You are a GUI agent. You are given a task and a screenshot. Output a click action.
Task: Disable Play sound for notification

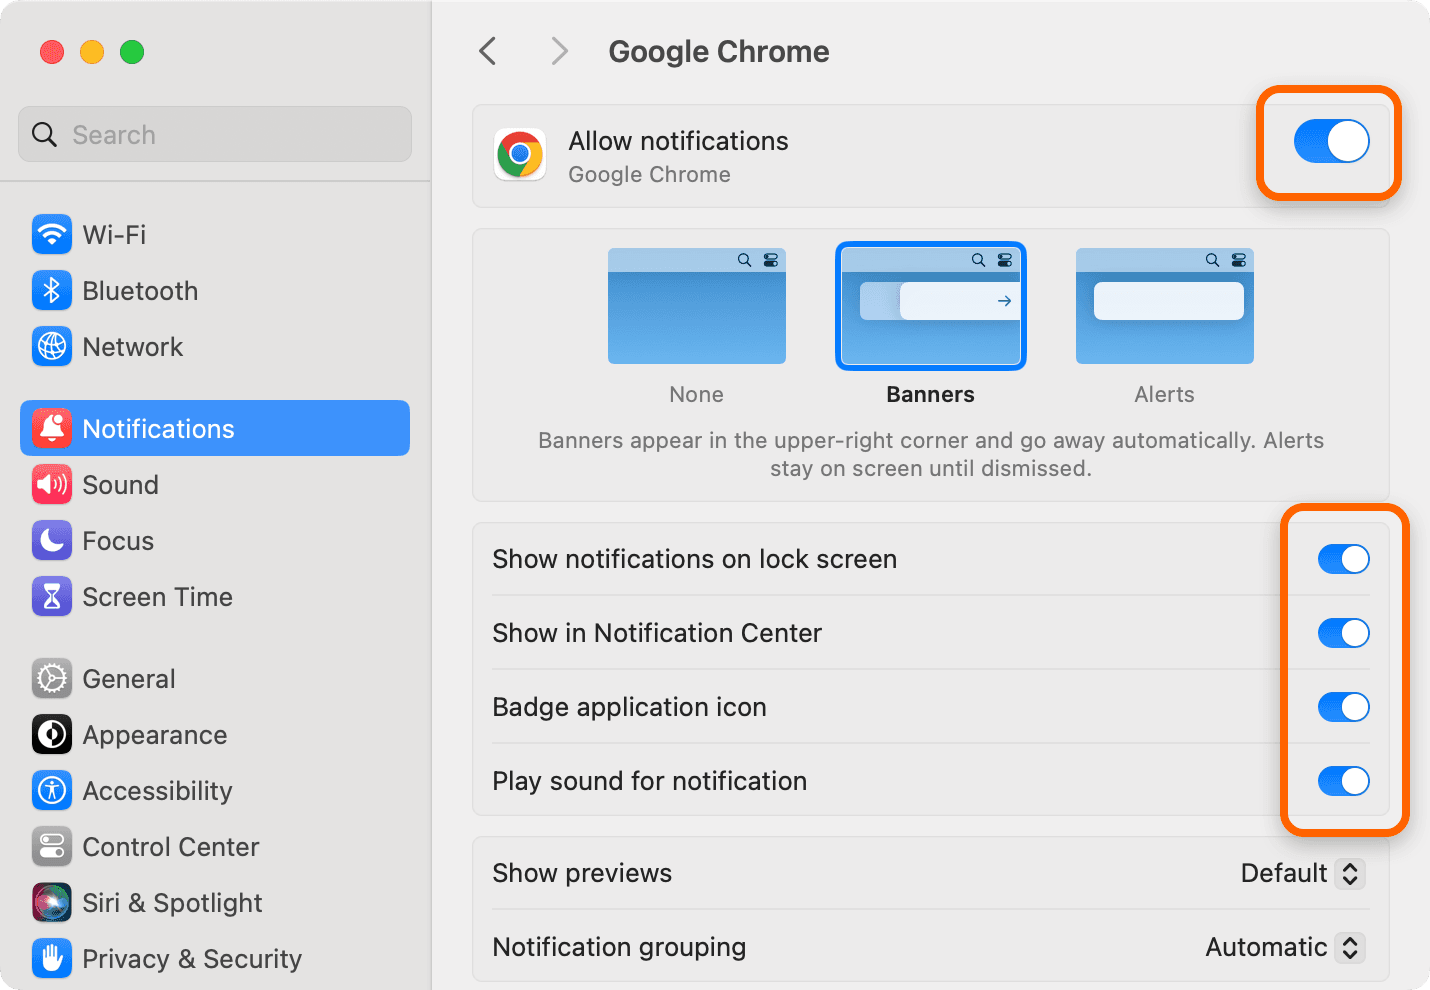click(1344, 781)
